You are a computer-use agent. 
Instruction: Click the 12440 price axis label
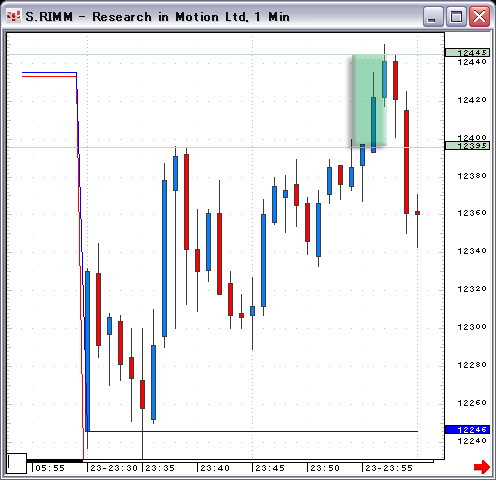point(472,62)
